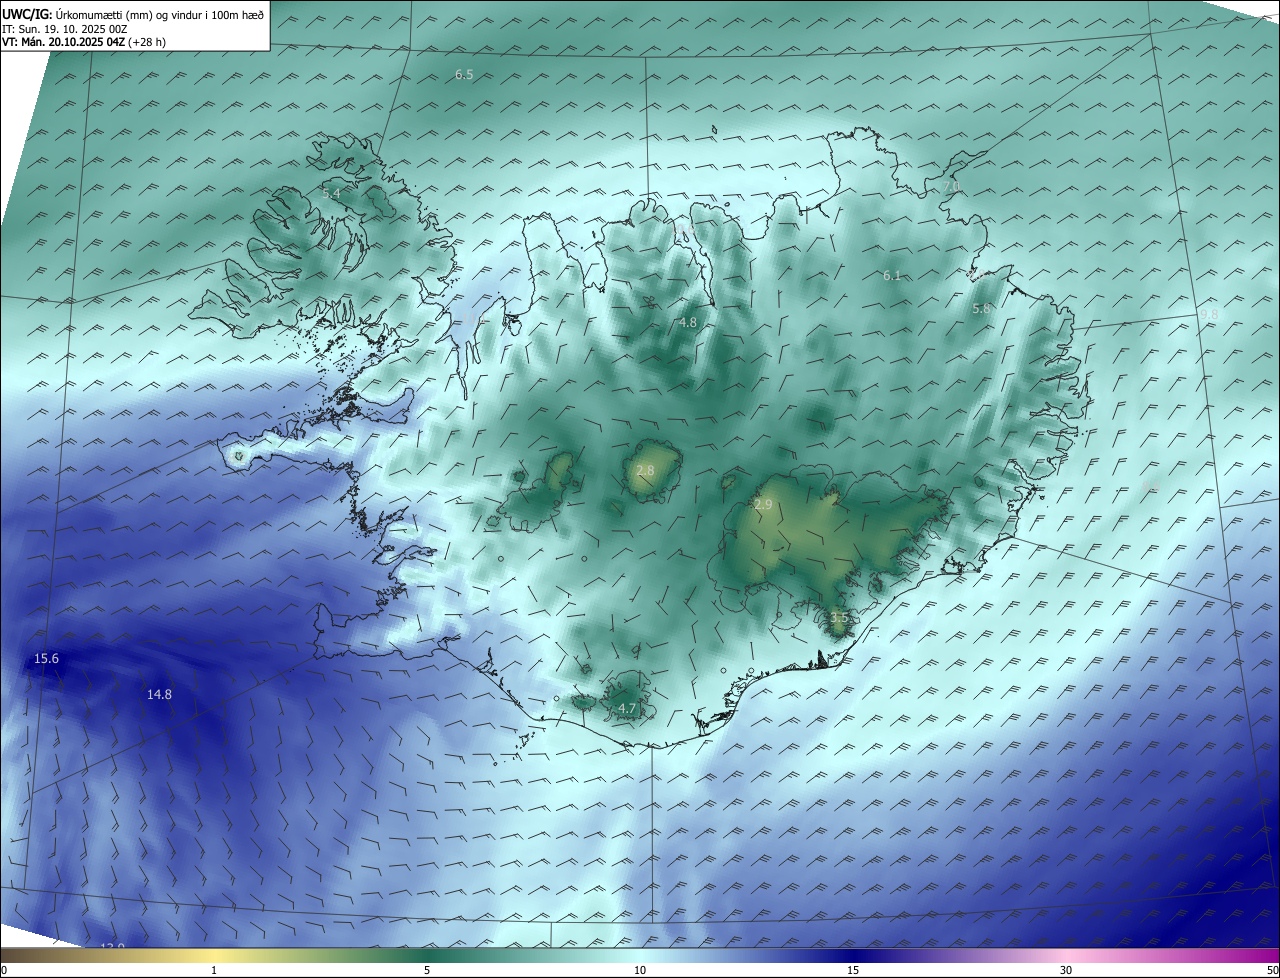Click the 14.8 precipitation value label
Screen dimensions: 1280x978
pyautogui.click(x=159, y=694)
